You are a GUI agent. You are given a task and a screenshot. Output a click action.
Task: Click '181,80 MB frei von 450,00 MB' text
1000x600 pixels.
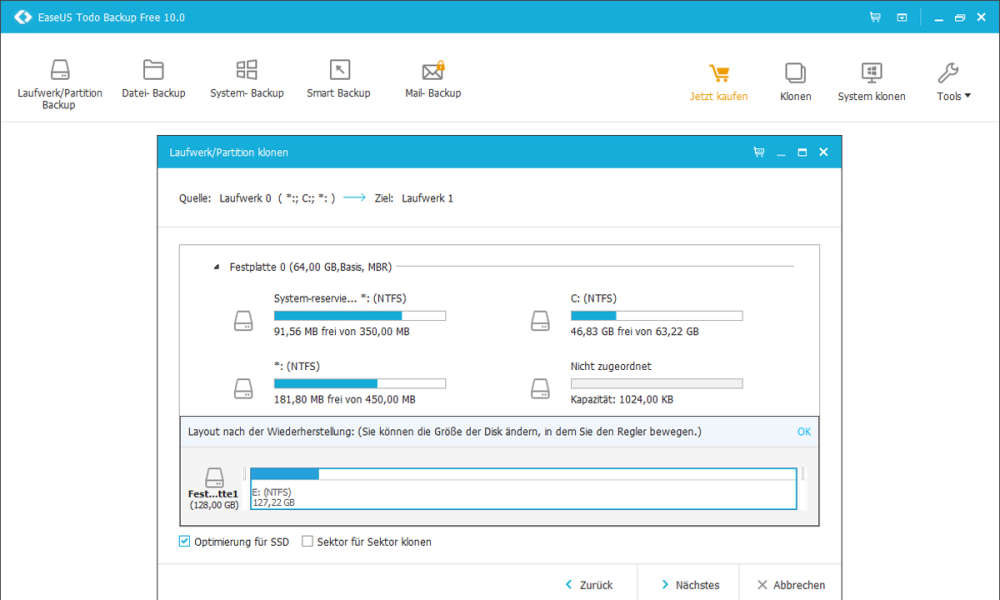(344, 400)
